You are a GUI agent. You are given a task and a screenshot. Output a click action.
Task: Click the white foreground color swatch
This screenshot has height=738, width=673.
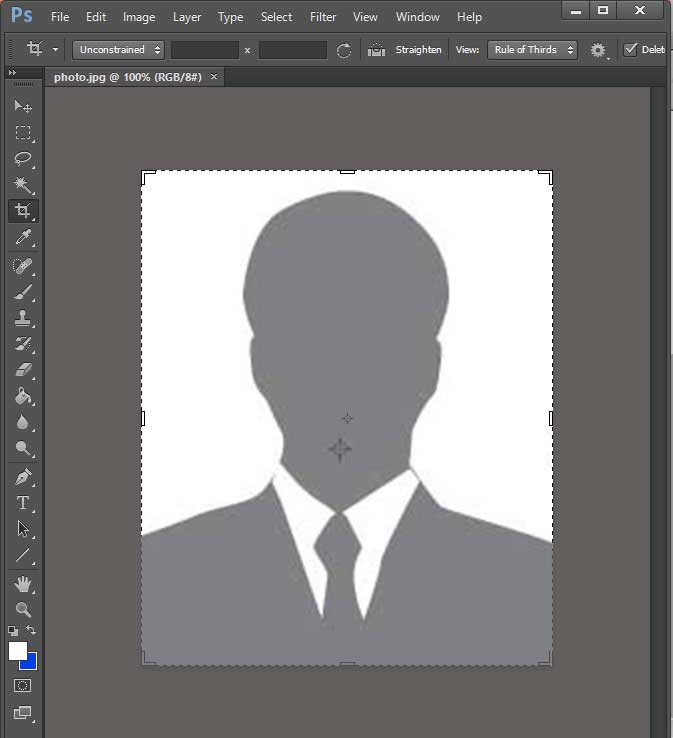click(17, 651)
